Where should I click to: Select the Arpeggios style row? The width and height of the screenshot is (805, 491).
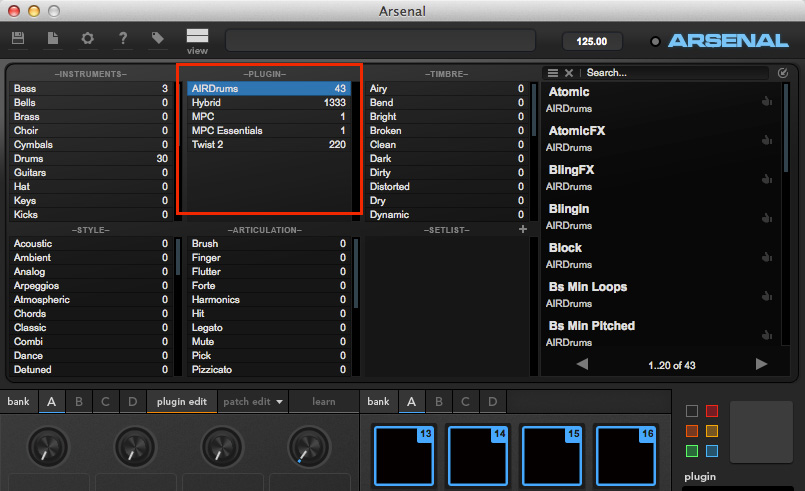pyautogui.click(x=90, y=286)
